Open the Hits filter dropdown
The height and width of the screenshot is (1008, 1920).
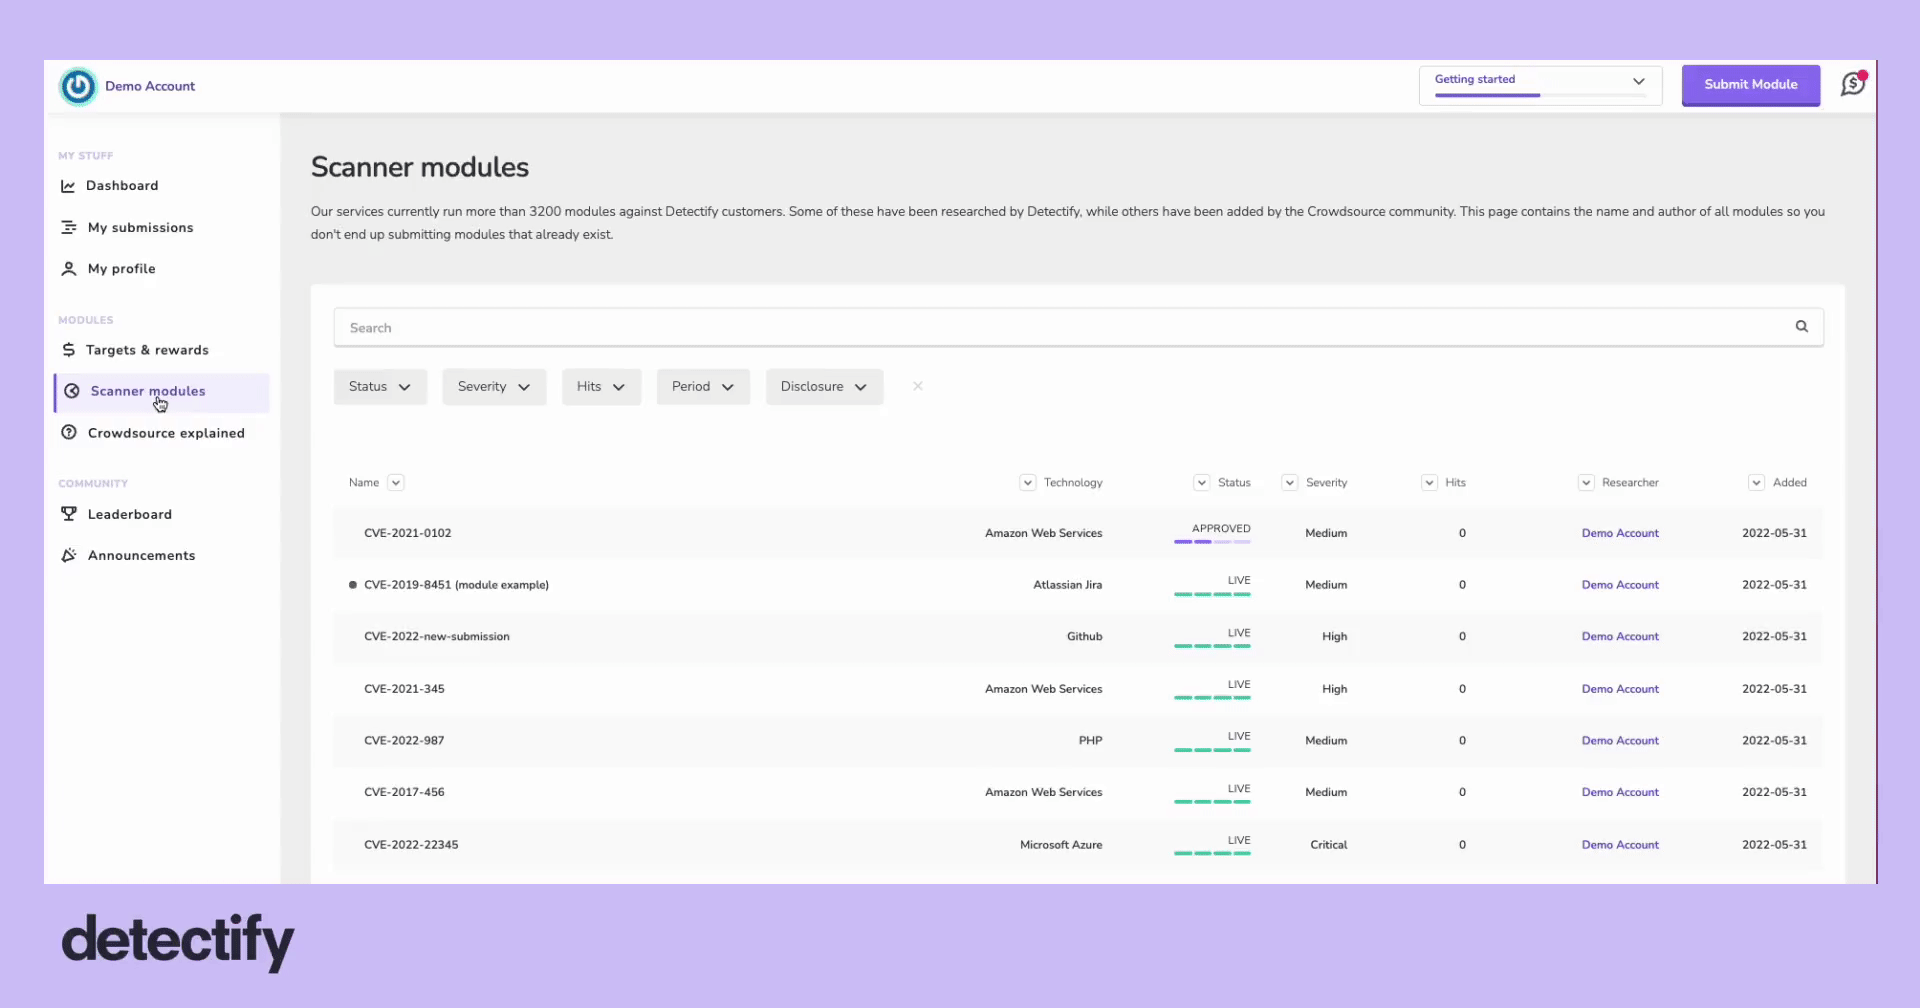tap(601, 387)
